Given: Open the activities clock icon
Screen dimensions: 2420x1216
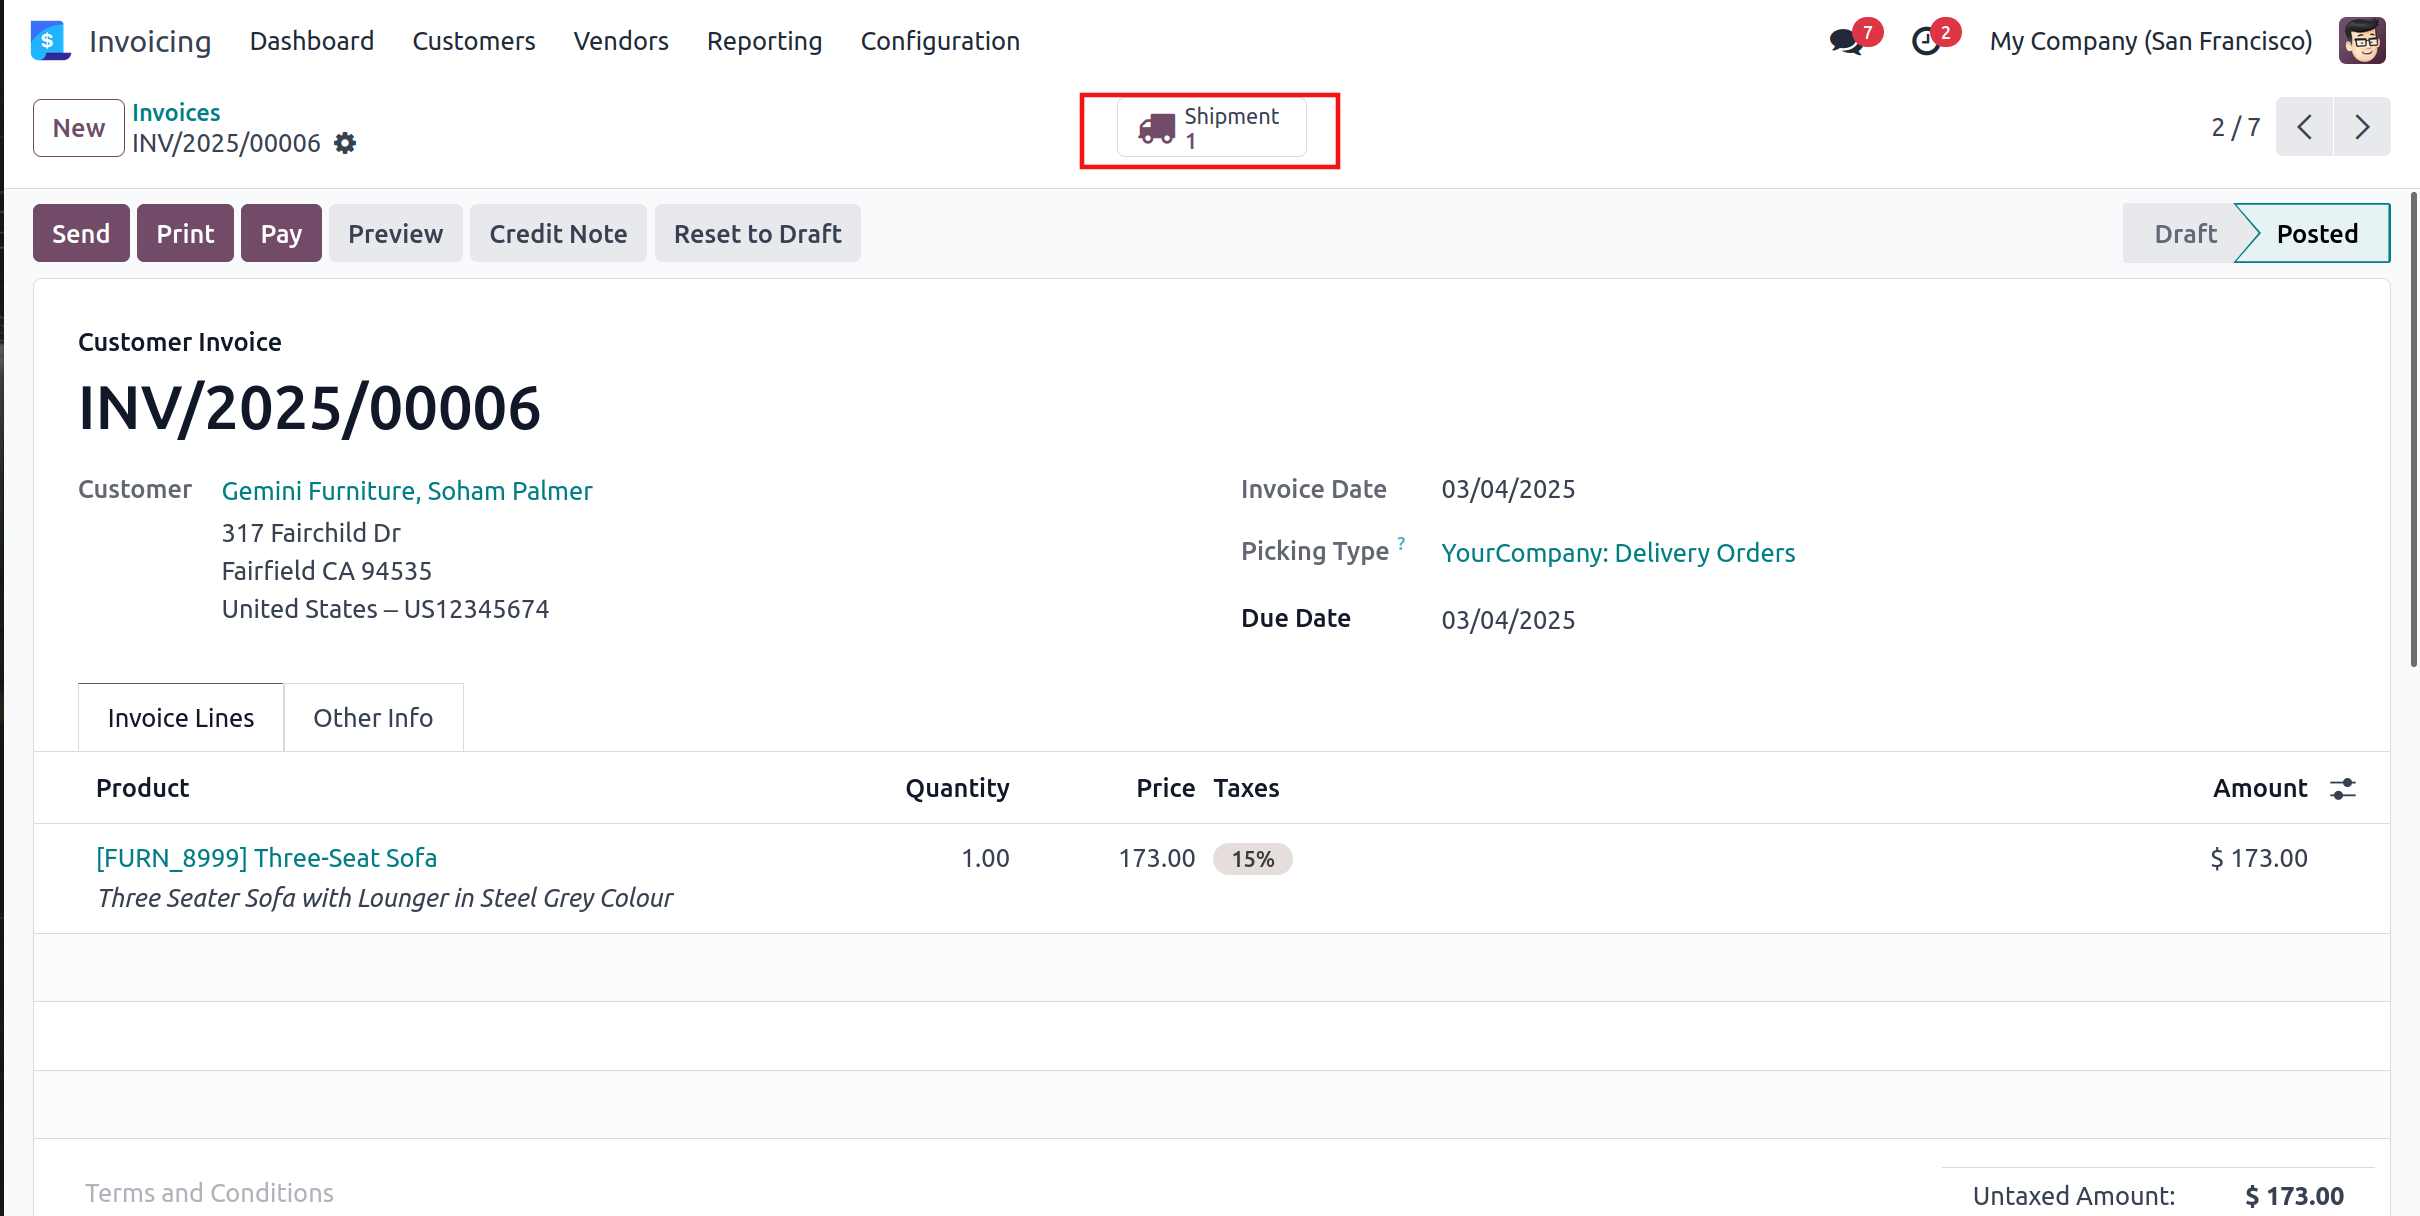Looking at the screenshot, I should point(1926,42).
